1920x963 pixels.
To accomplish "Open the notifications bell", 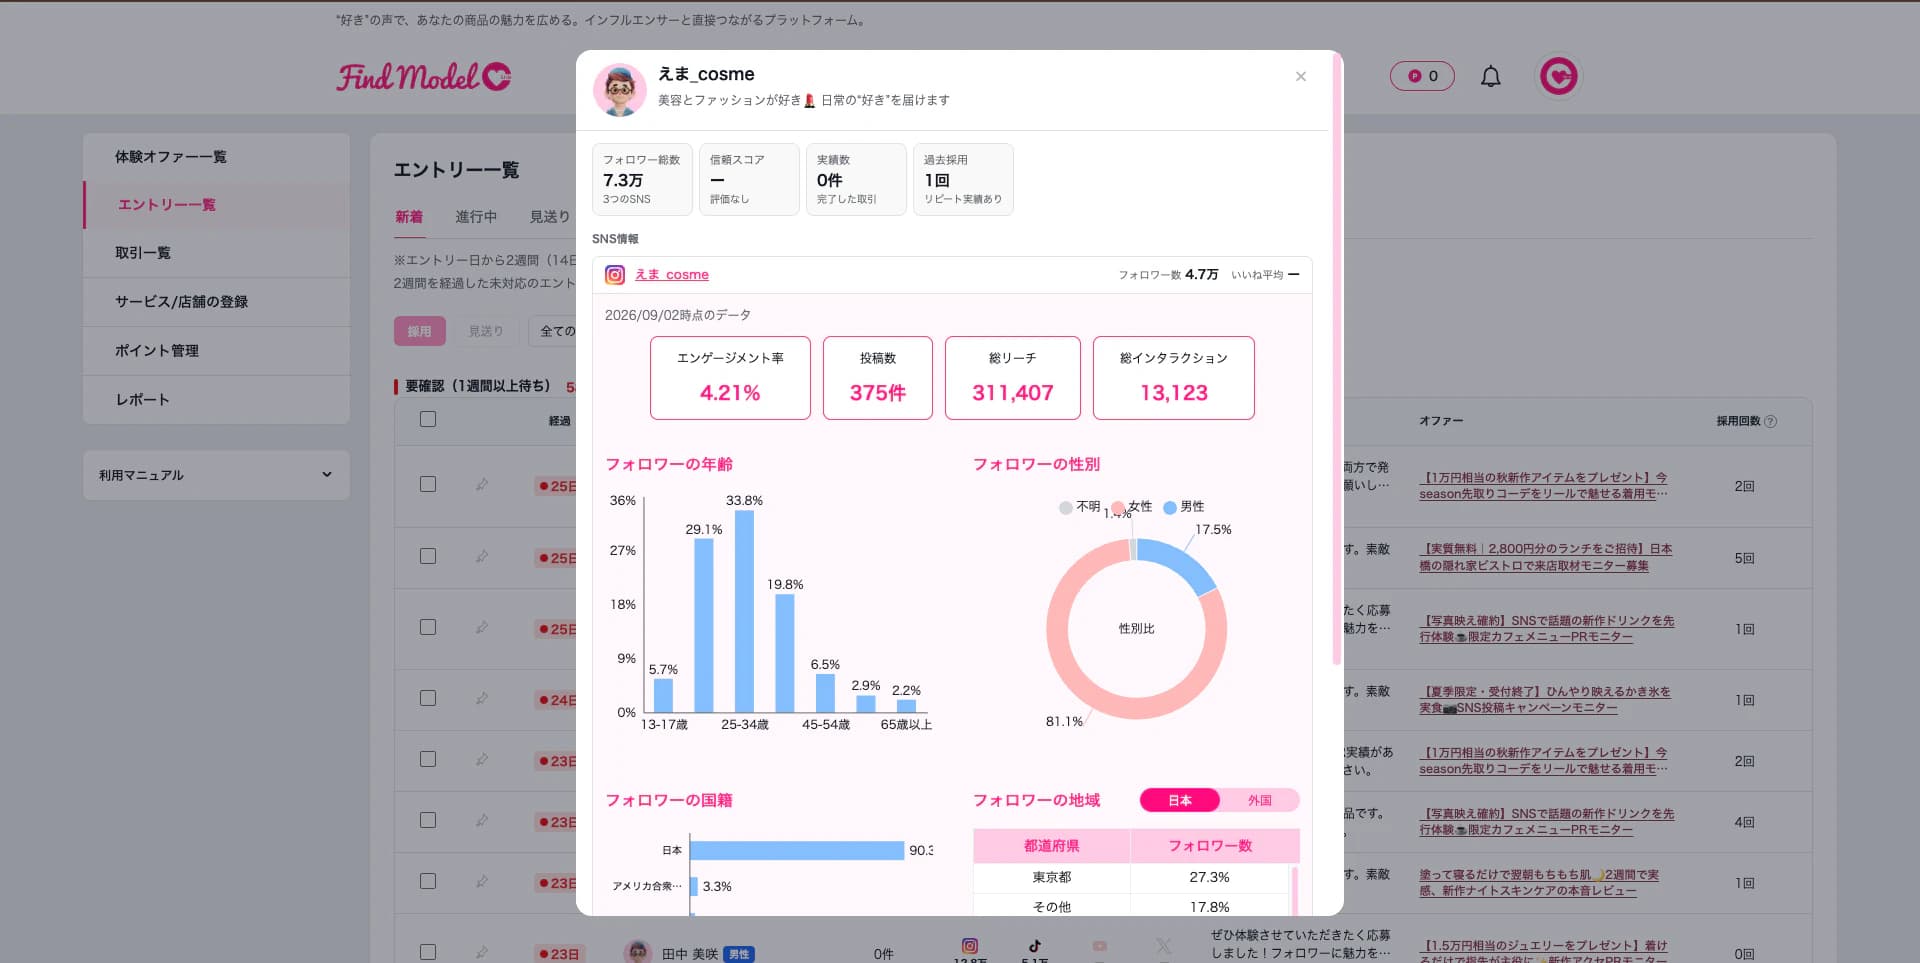I will (x=1490, y=77).
